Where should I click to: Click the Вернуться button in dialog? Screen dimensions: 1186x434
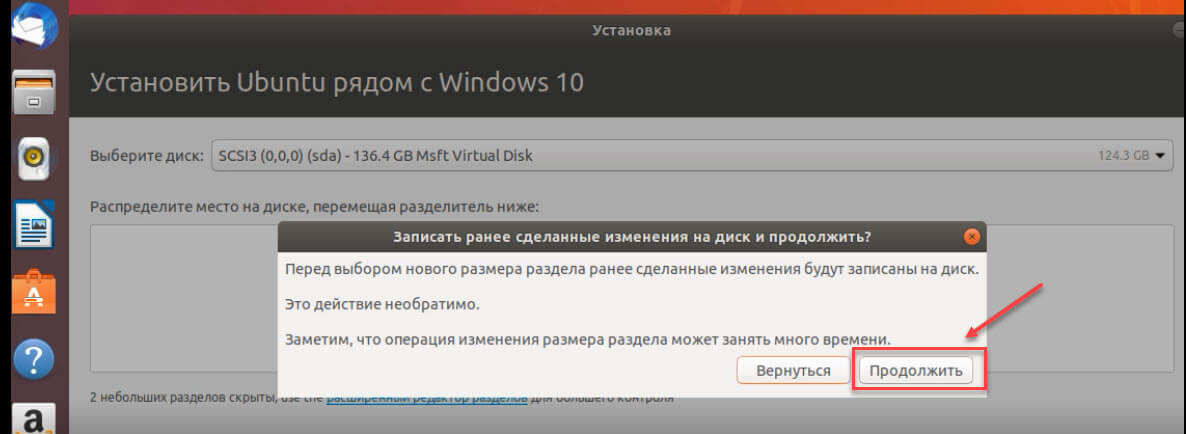tap(793, 370)
